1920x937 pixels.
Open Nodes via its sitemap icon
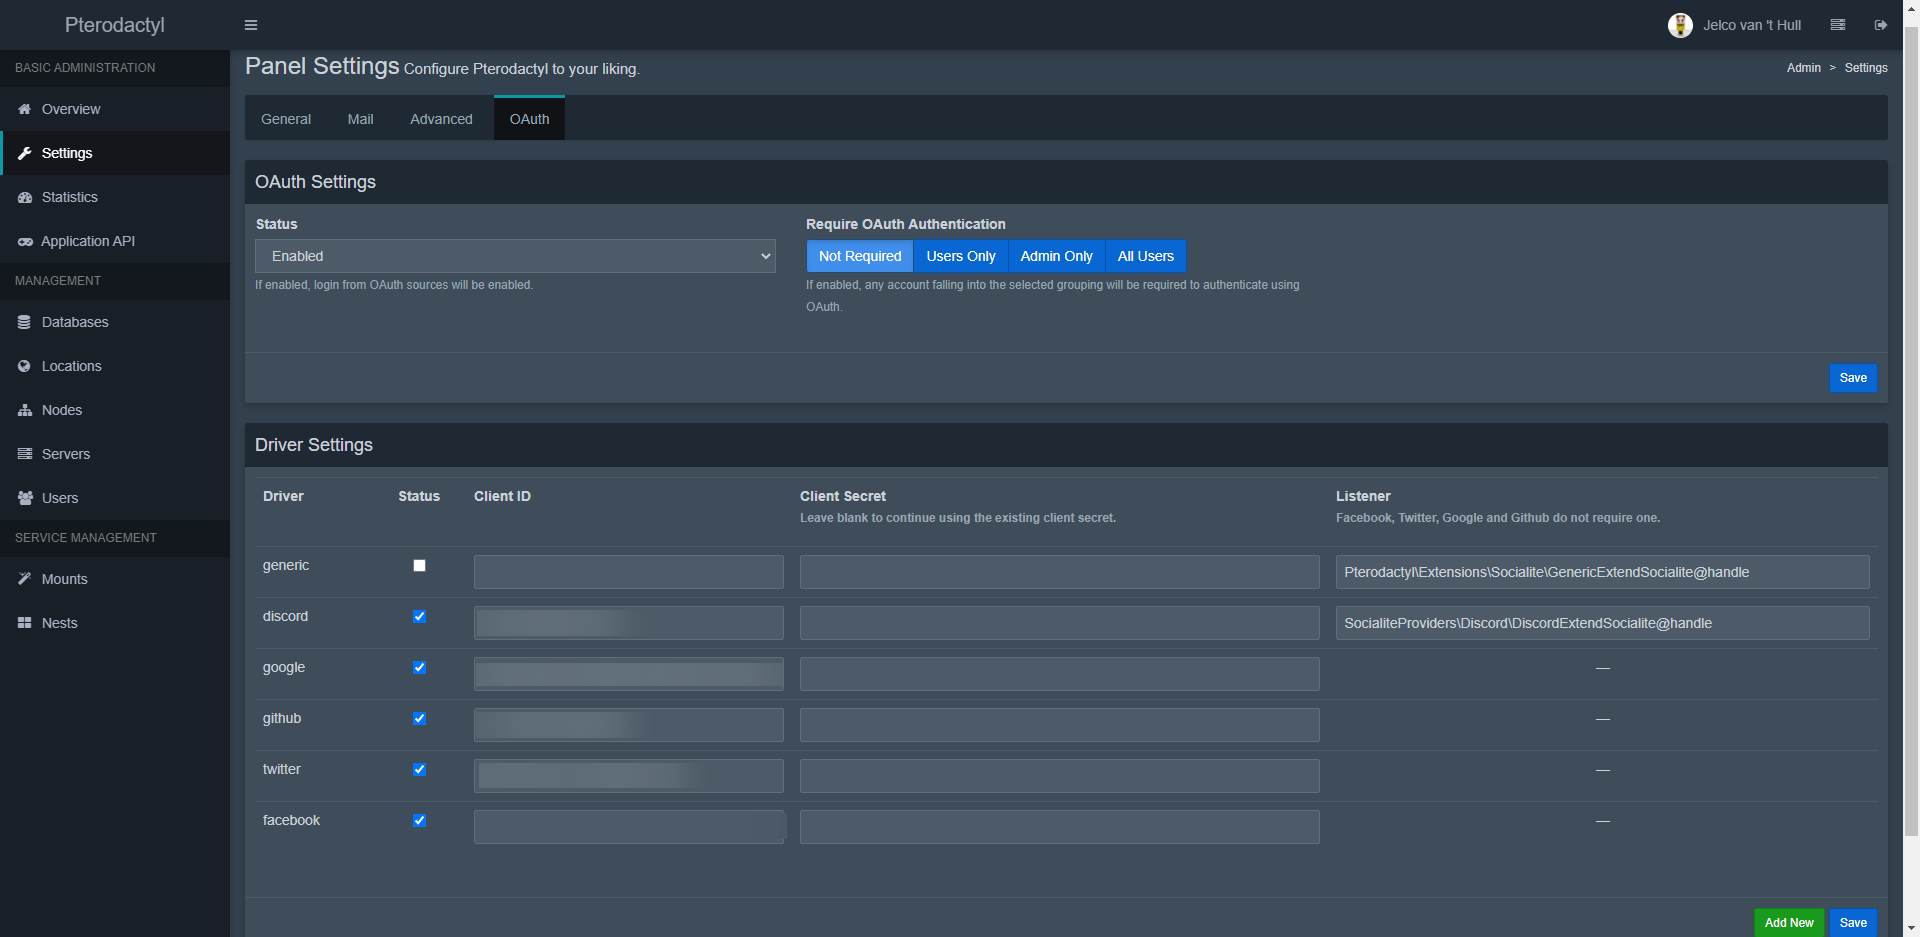[x=25, y=410]
